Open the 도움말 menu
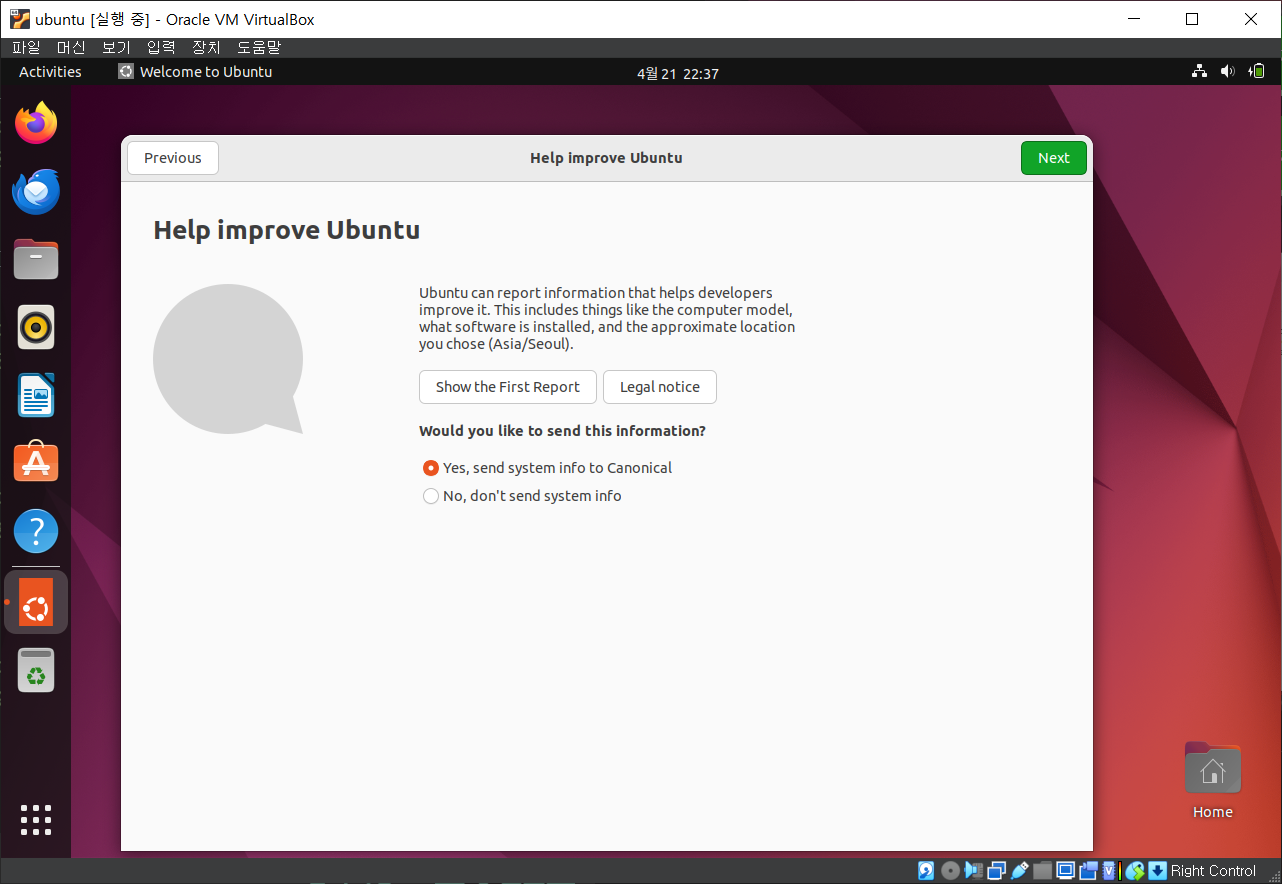The image size is (1282, 884). pyautogui.click(x=259, y=47)
